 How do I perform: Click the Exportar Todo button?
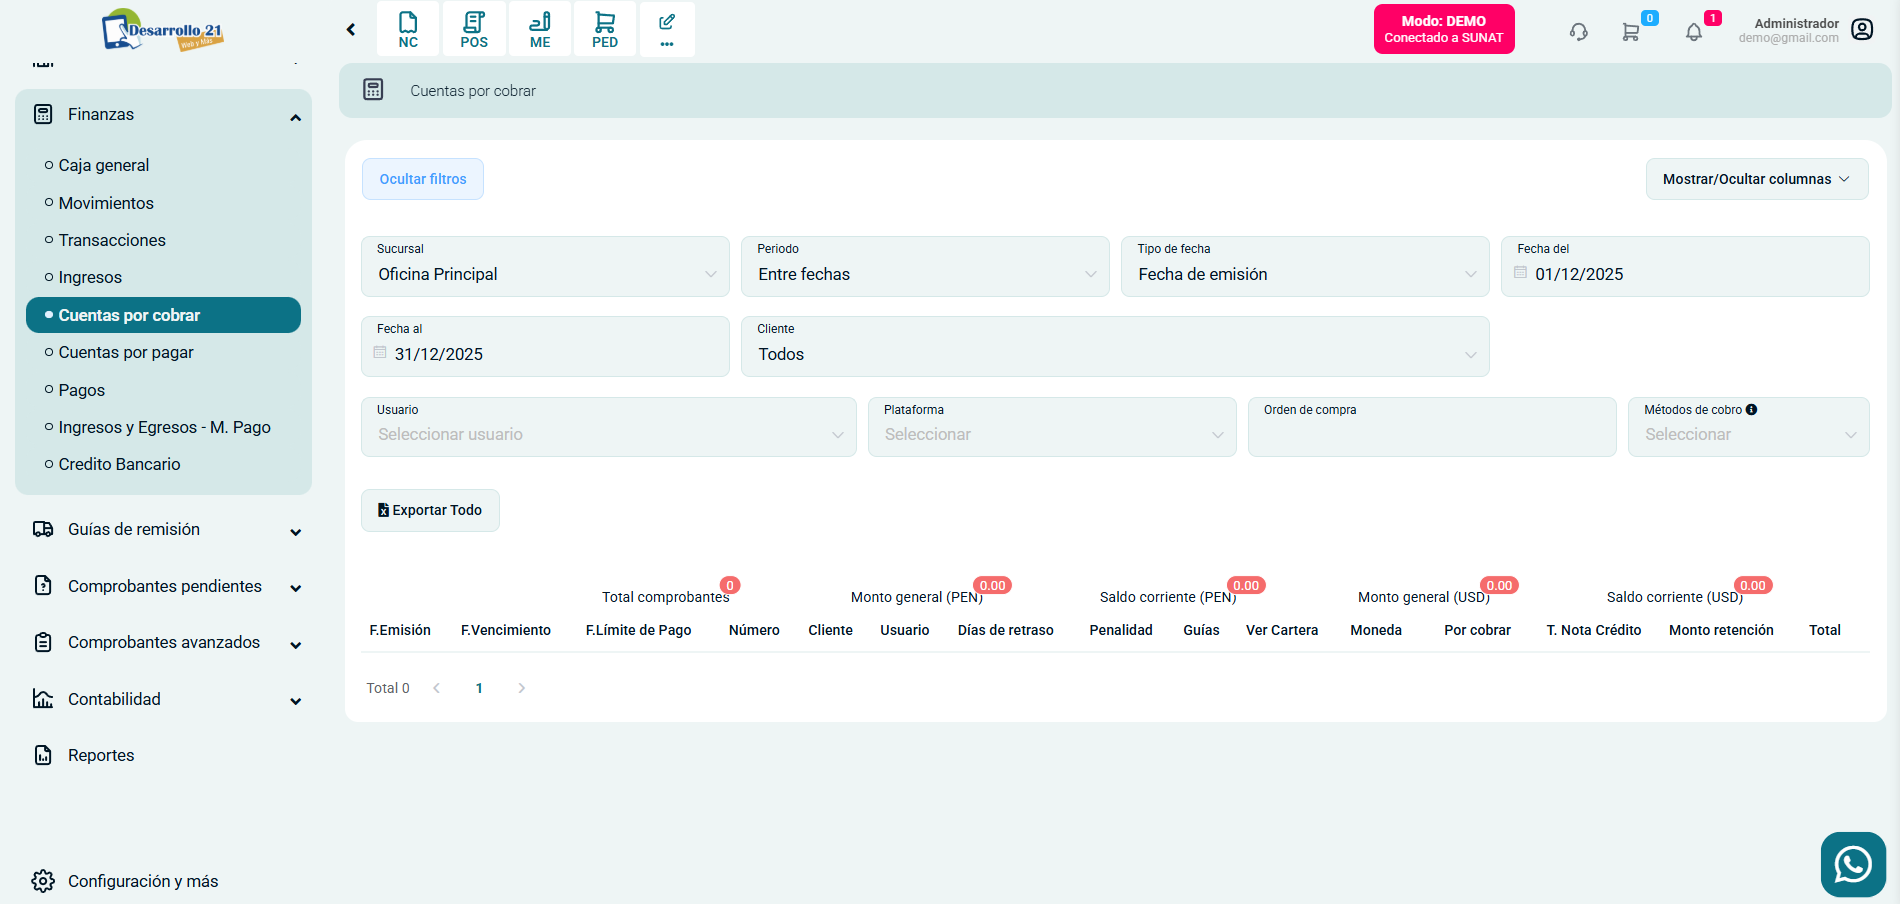click(430, 510)
